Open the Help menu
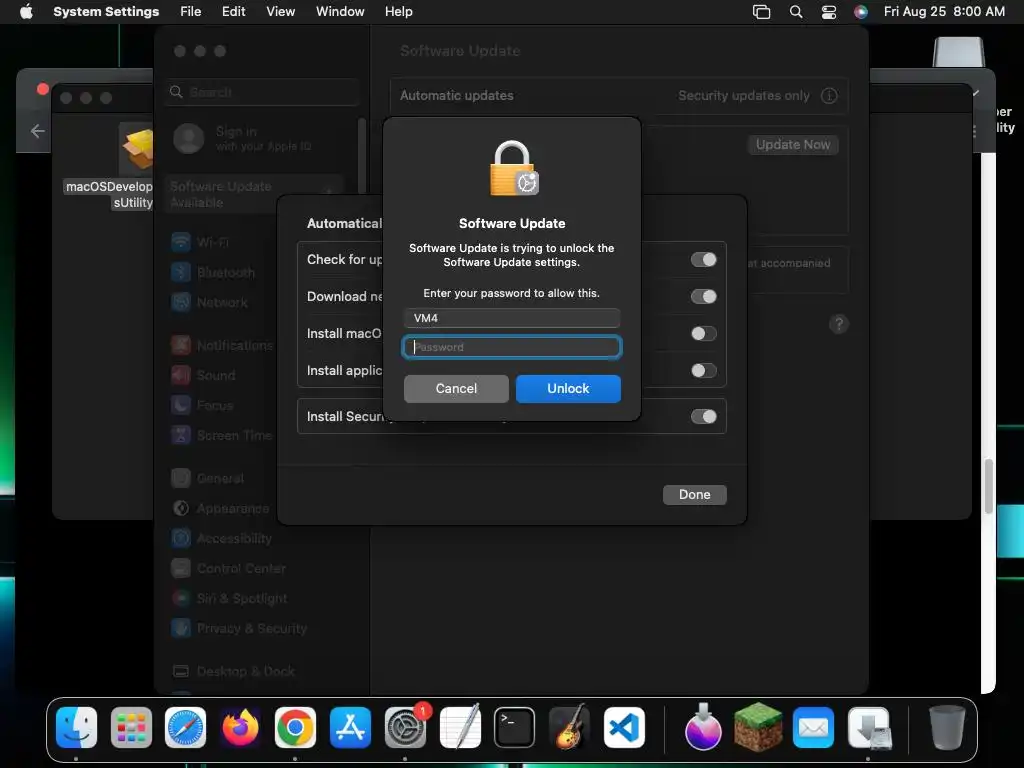Screen dimensions: 1024x768 (398, 12)
